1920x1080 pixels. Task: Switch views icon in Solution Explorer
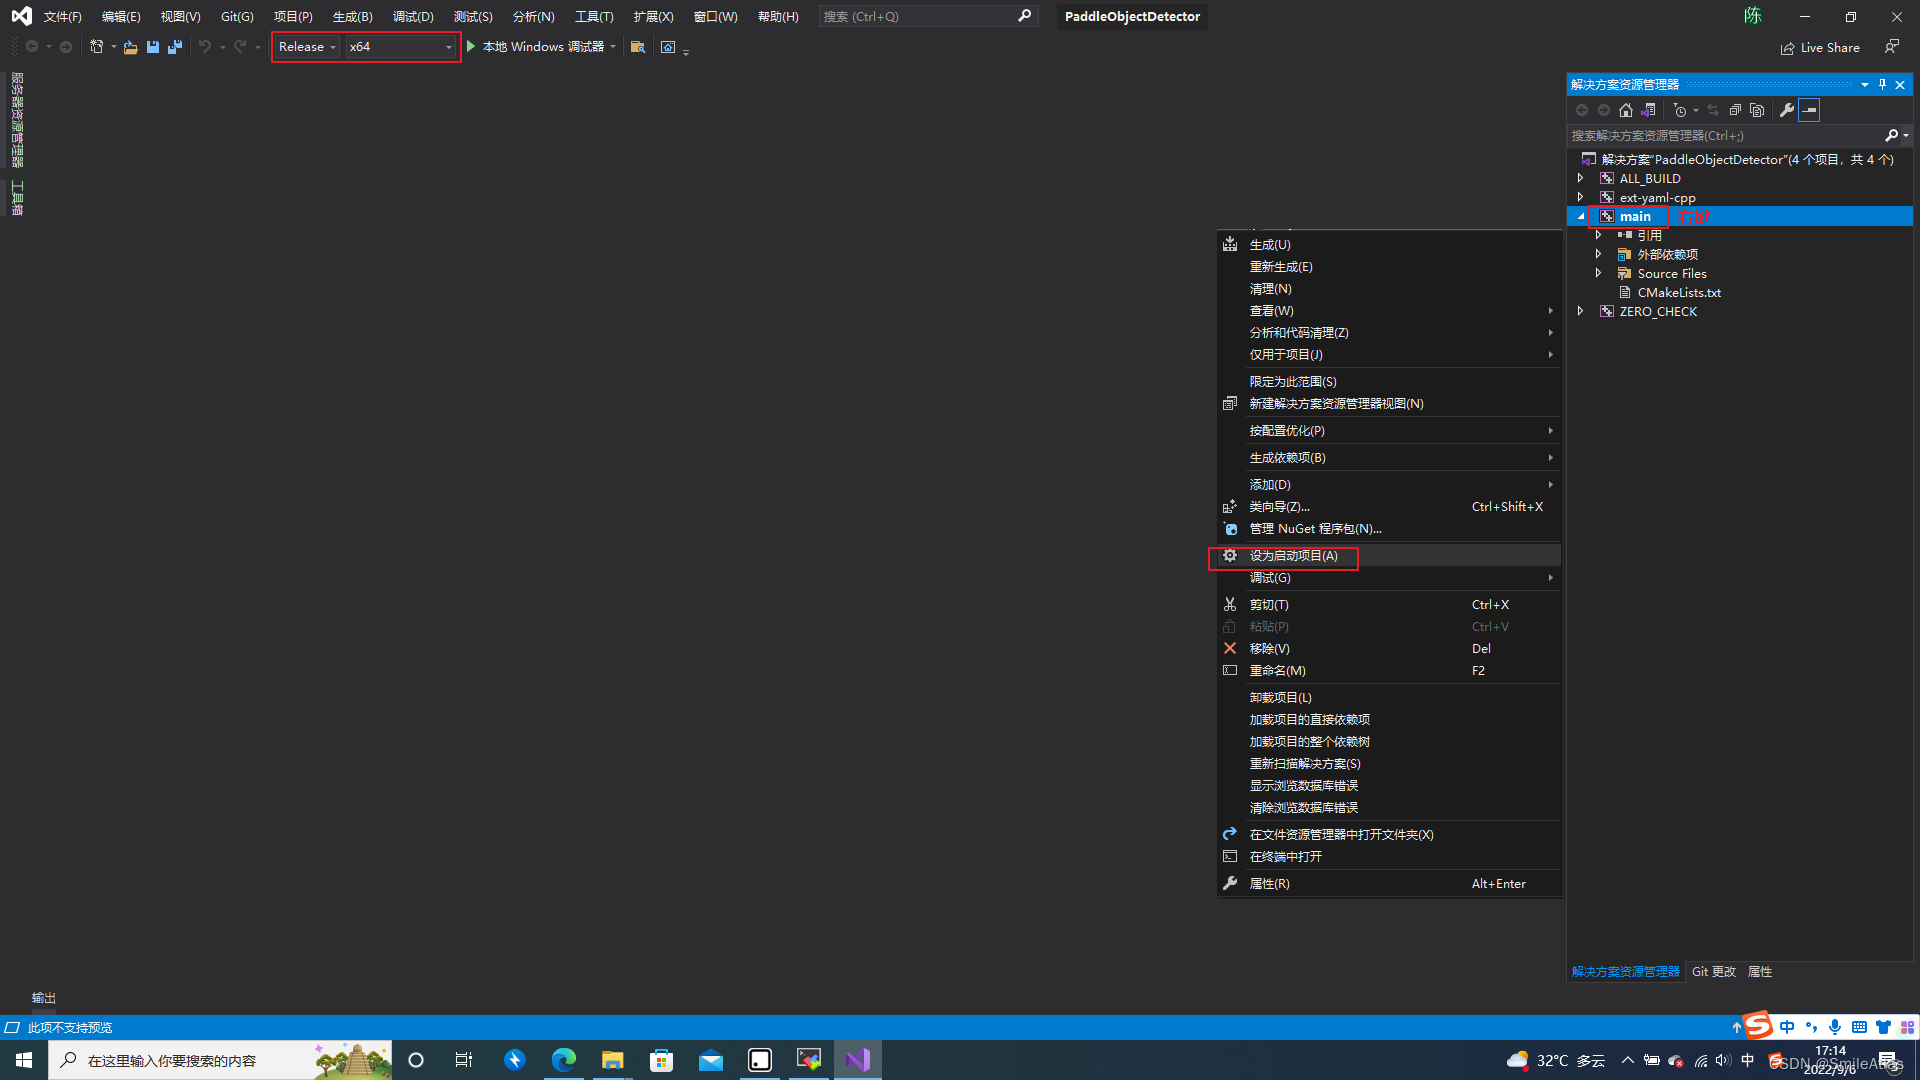[x=1648, y=110]
